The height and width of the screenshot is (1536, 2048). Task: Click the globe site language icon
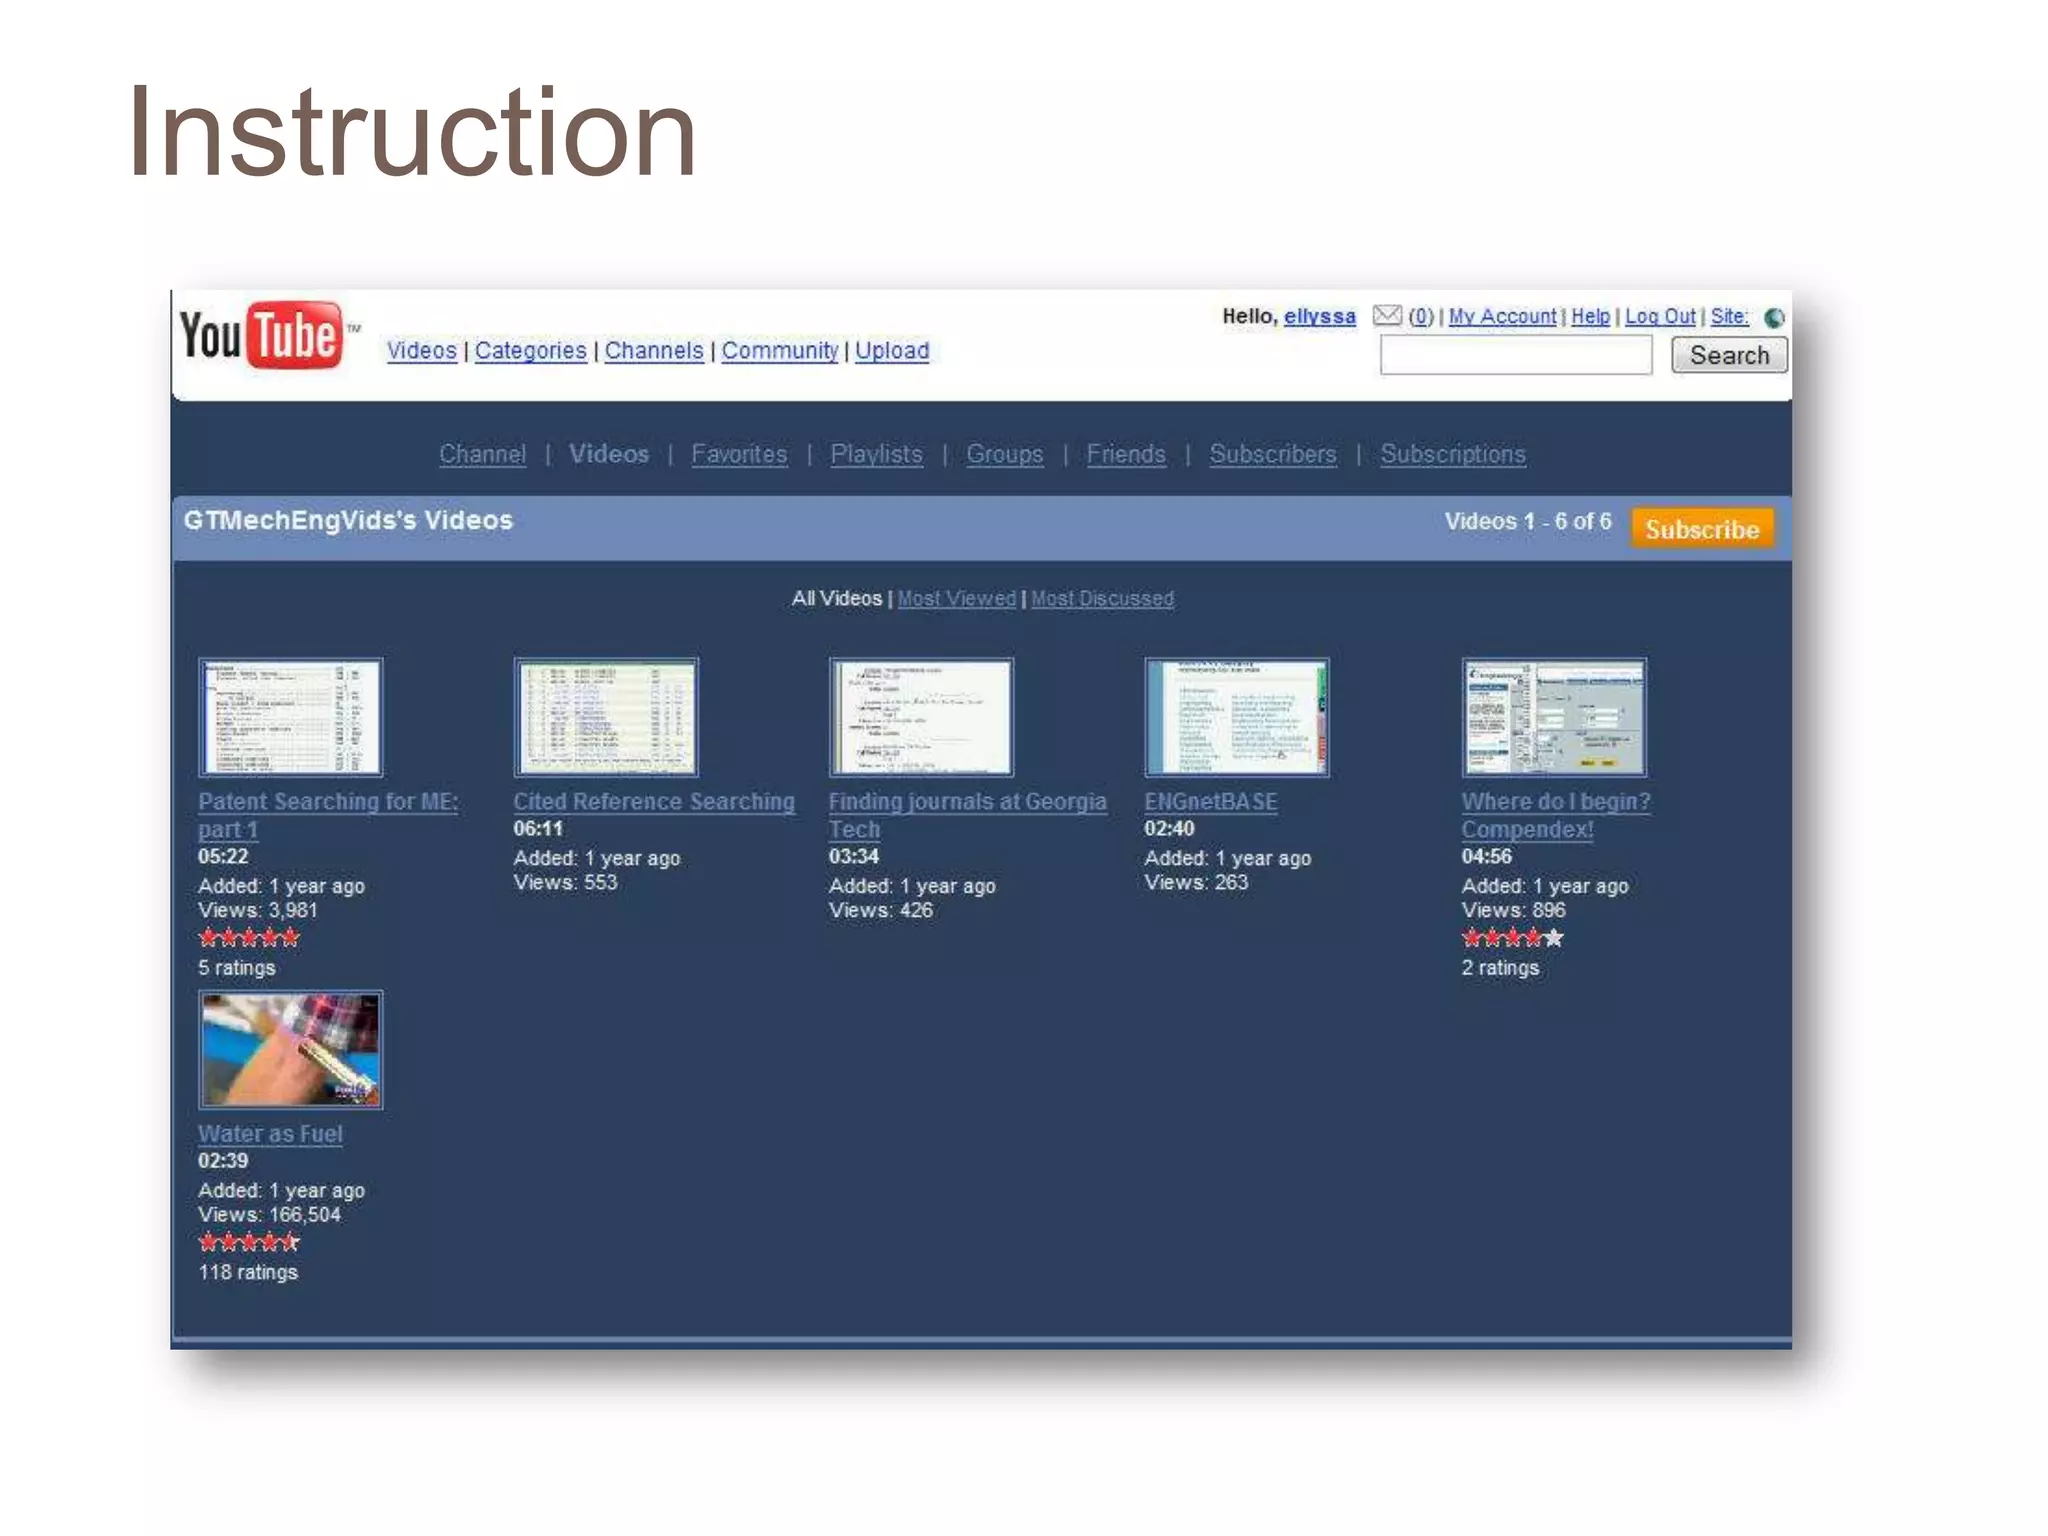tap(1774, 318)
